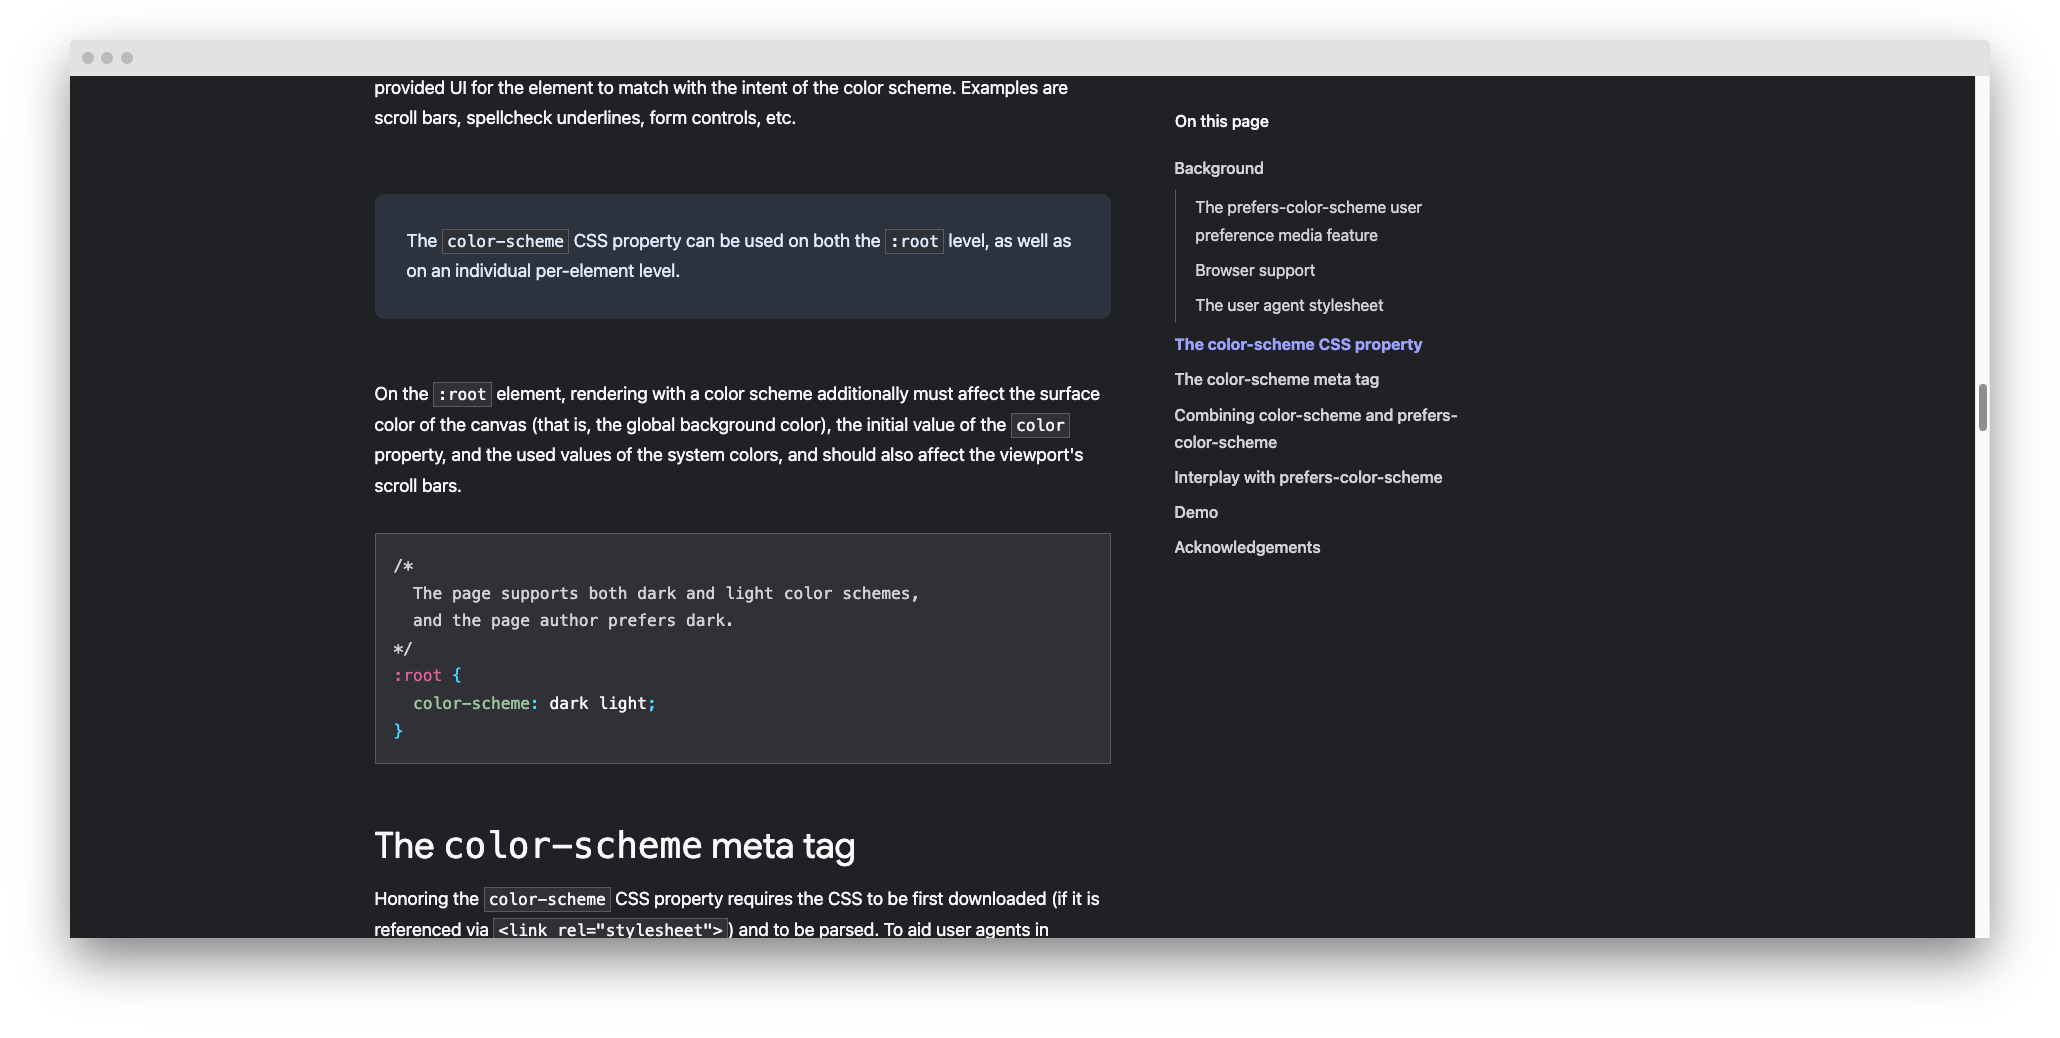Click the highlighted color-scheme CSS property link
Viewport: 2060px width, 1038px height.
[1297, 344]
